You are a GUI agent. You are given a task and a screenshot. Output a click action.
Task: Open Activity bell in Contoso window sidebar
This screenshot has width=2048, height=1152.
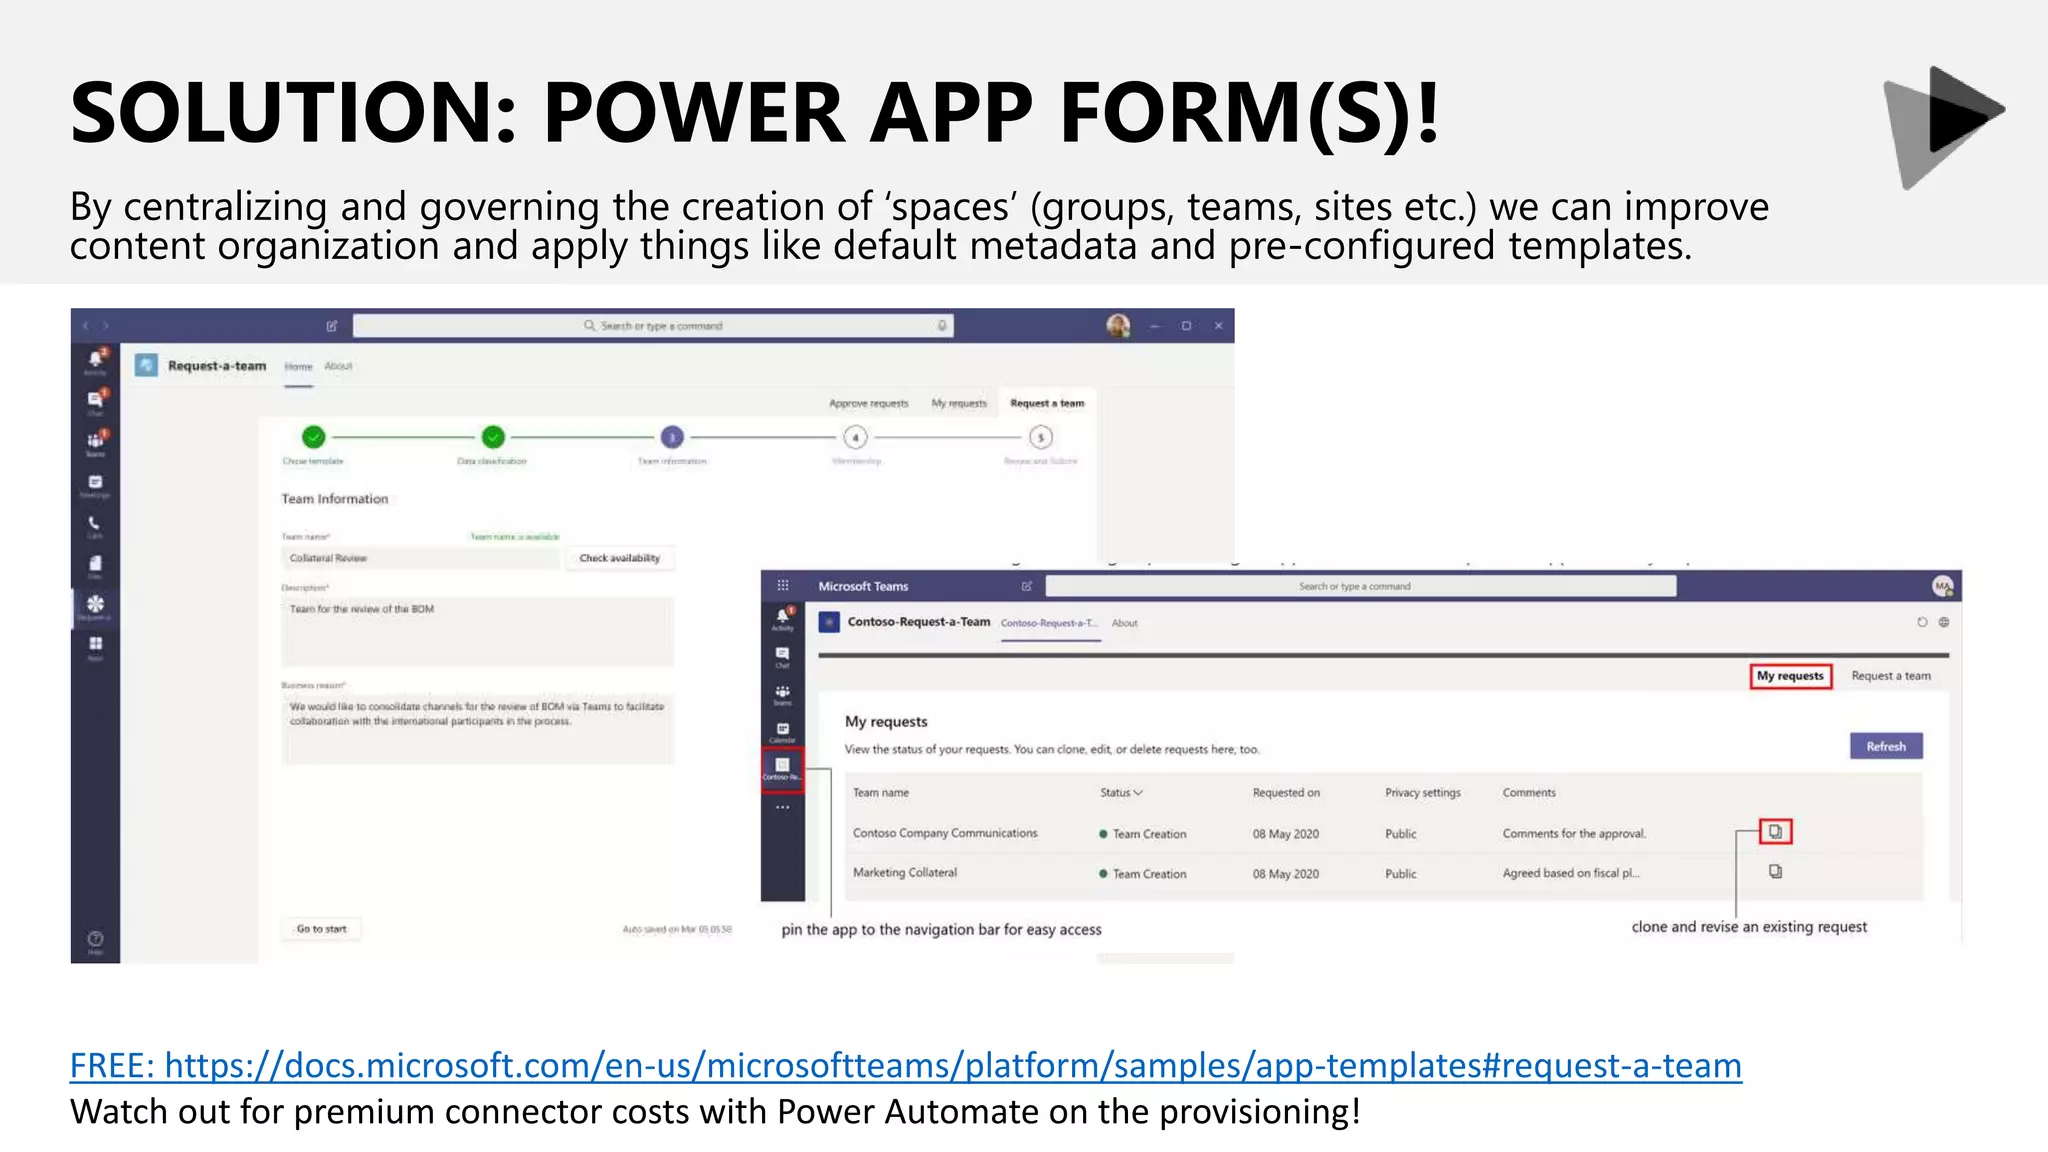click(783, 618)
